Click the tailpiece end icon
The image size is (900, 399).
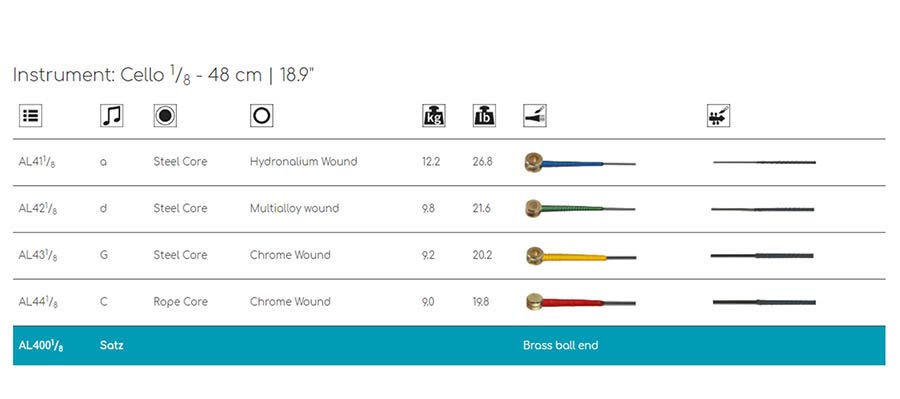[x=535, y=115]
